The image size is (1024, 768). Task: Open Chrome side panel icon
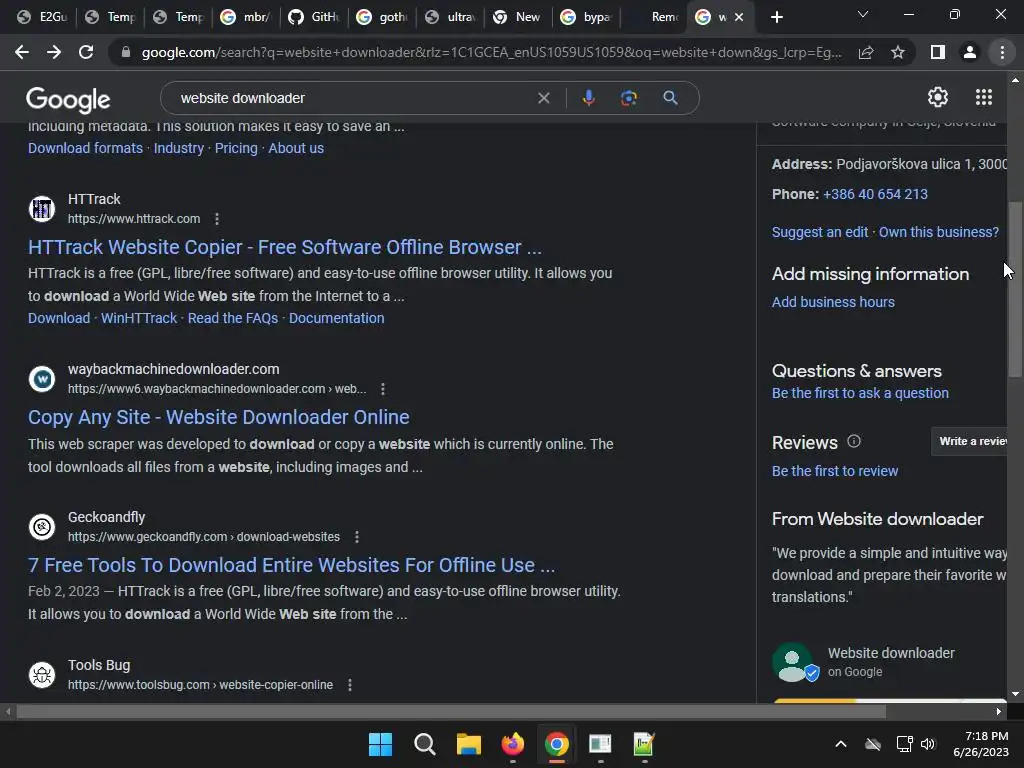[938, 52]
